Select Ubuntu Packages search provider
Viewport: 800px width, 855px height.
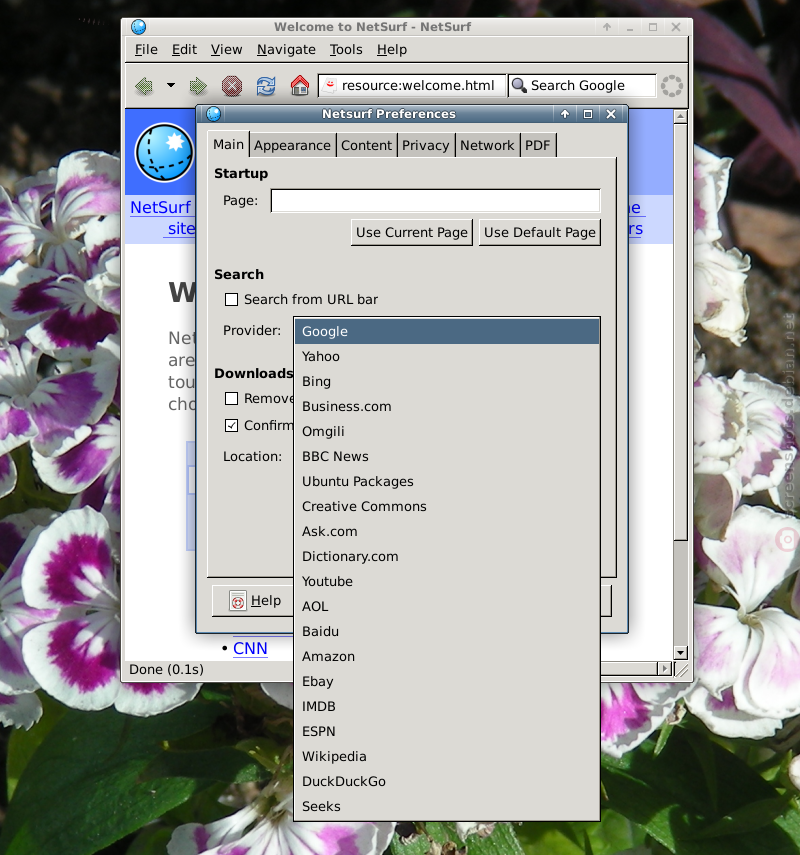coord(447,481)
